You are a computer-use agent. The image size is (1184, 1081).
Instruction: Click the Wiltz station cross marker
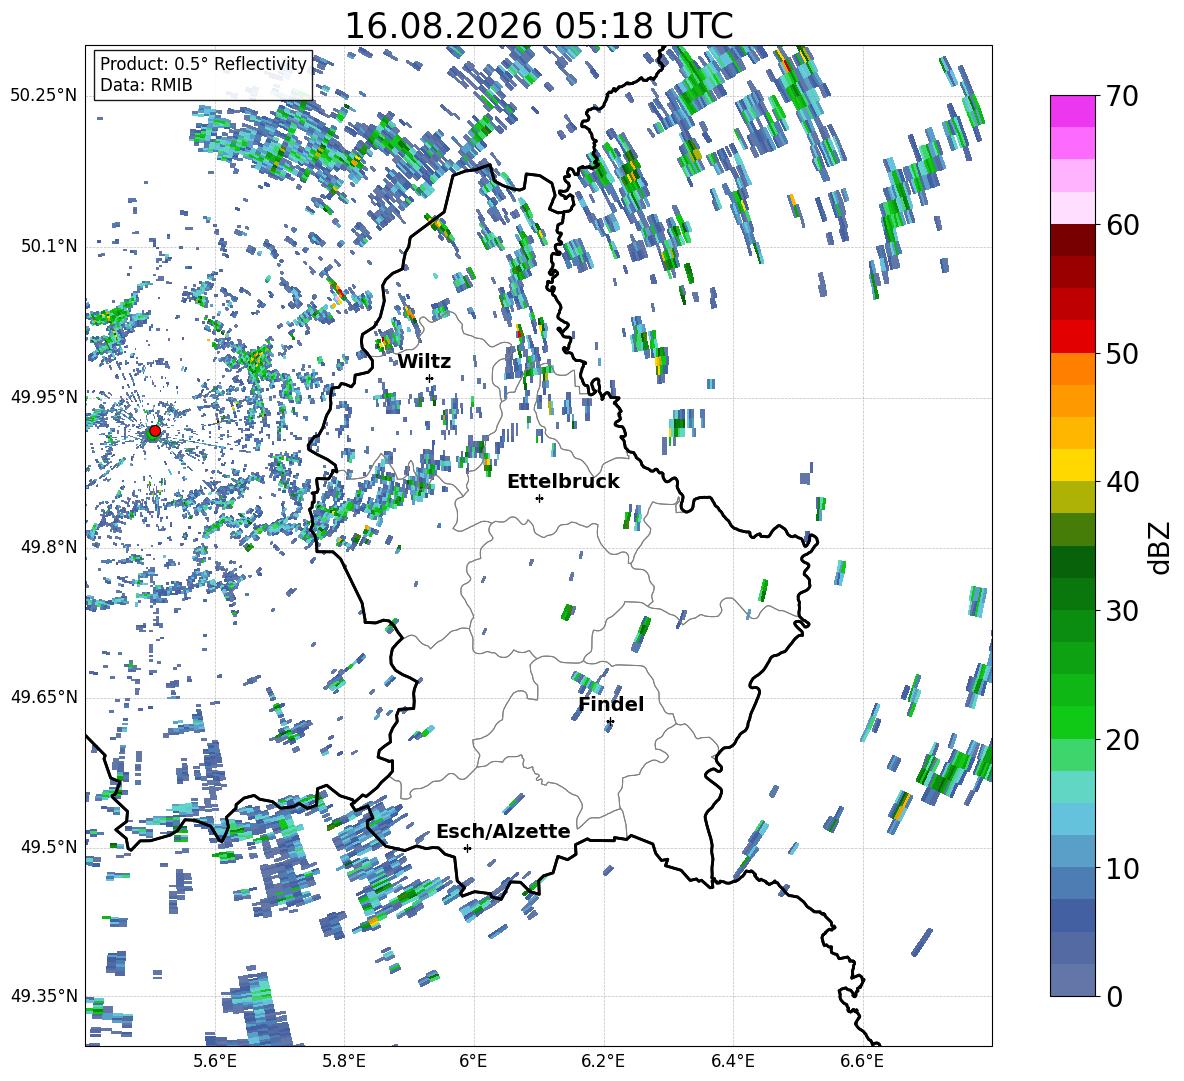[430, 378]
